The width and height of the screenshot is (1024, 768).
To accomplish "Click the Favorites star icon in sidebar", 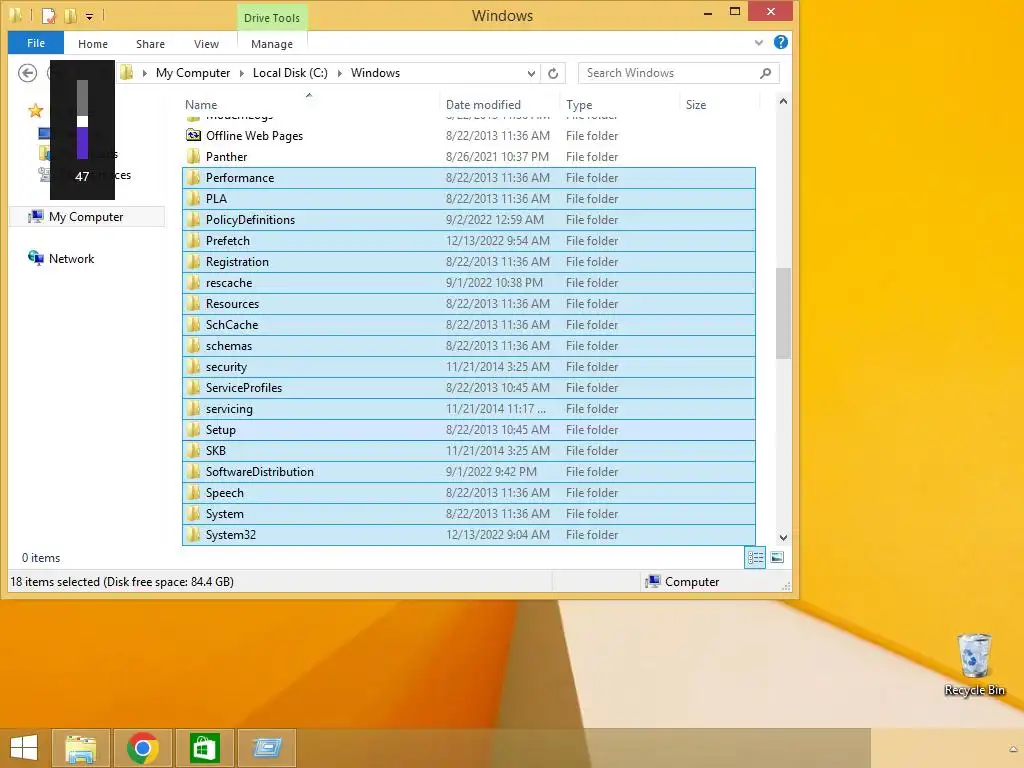I will click(35, 110).
